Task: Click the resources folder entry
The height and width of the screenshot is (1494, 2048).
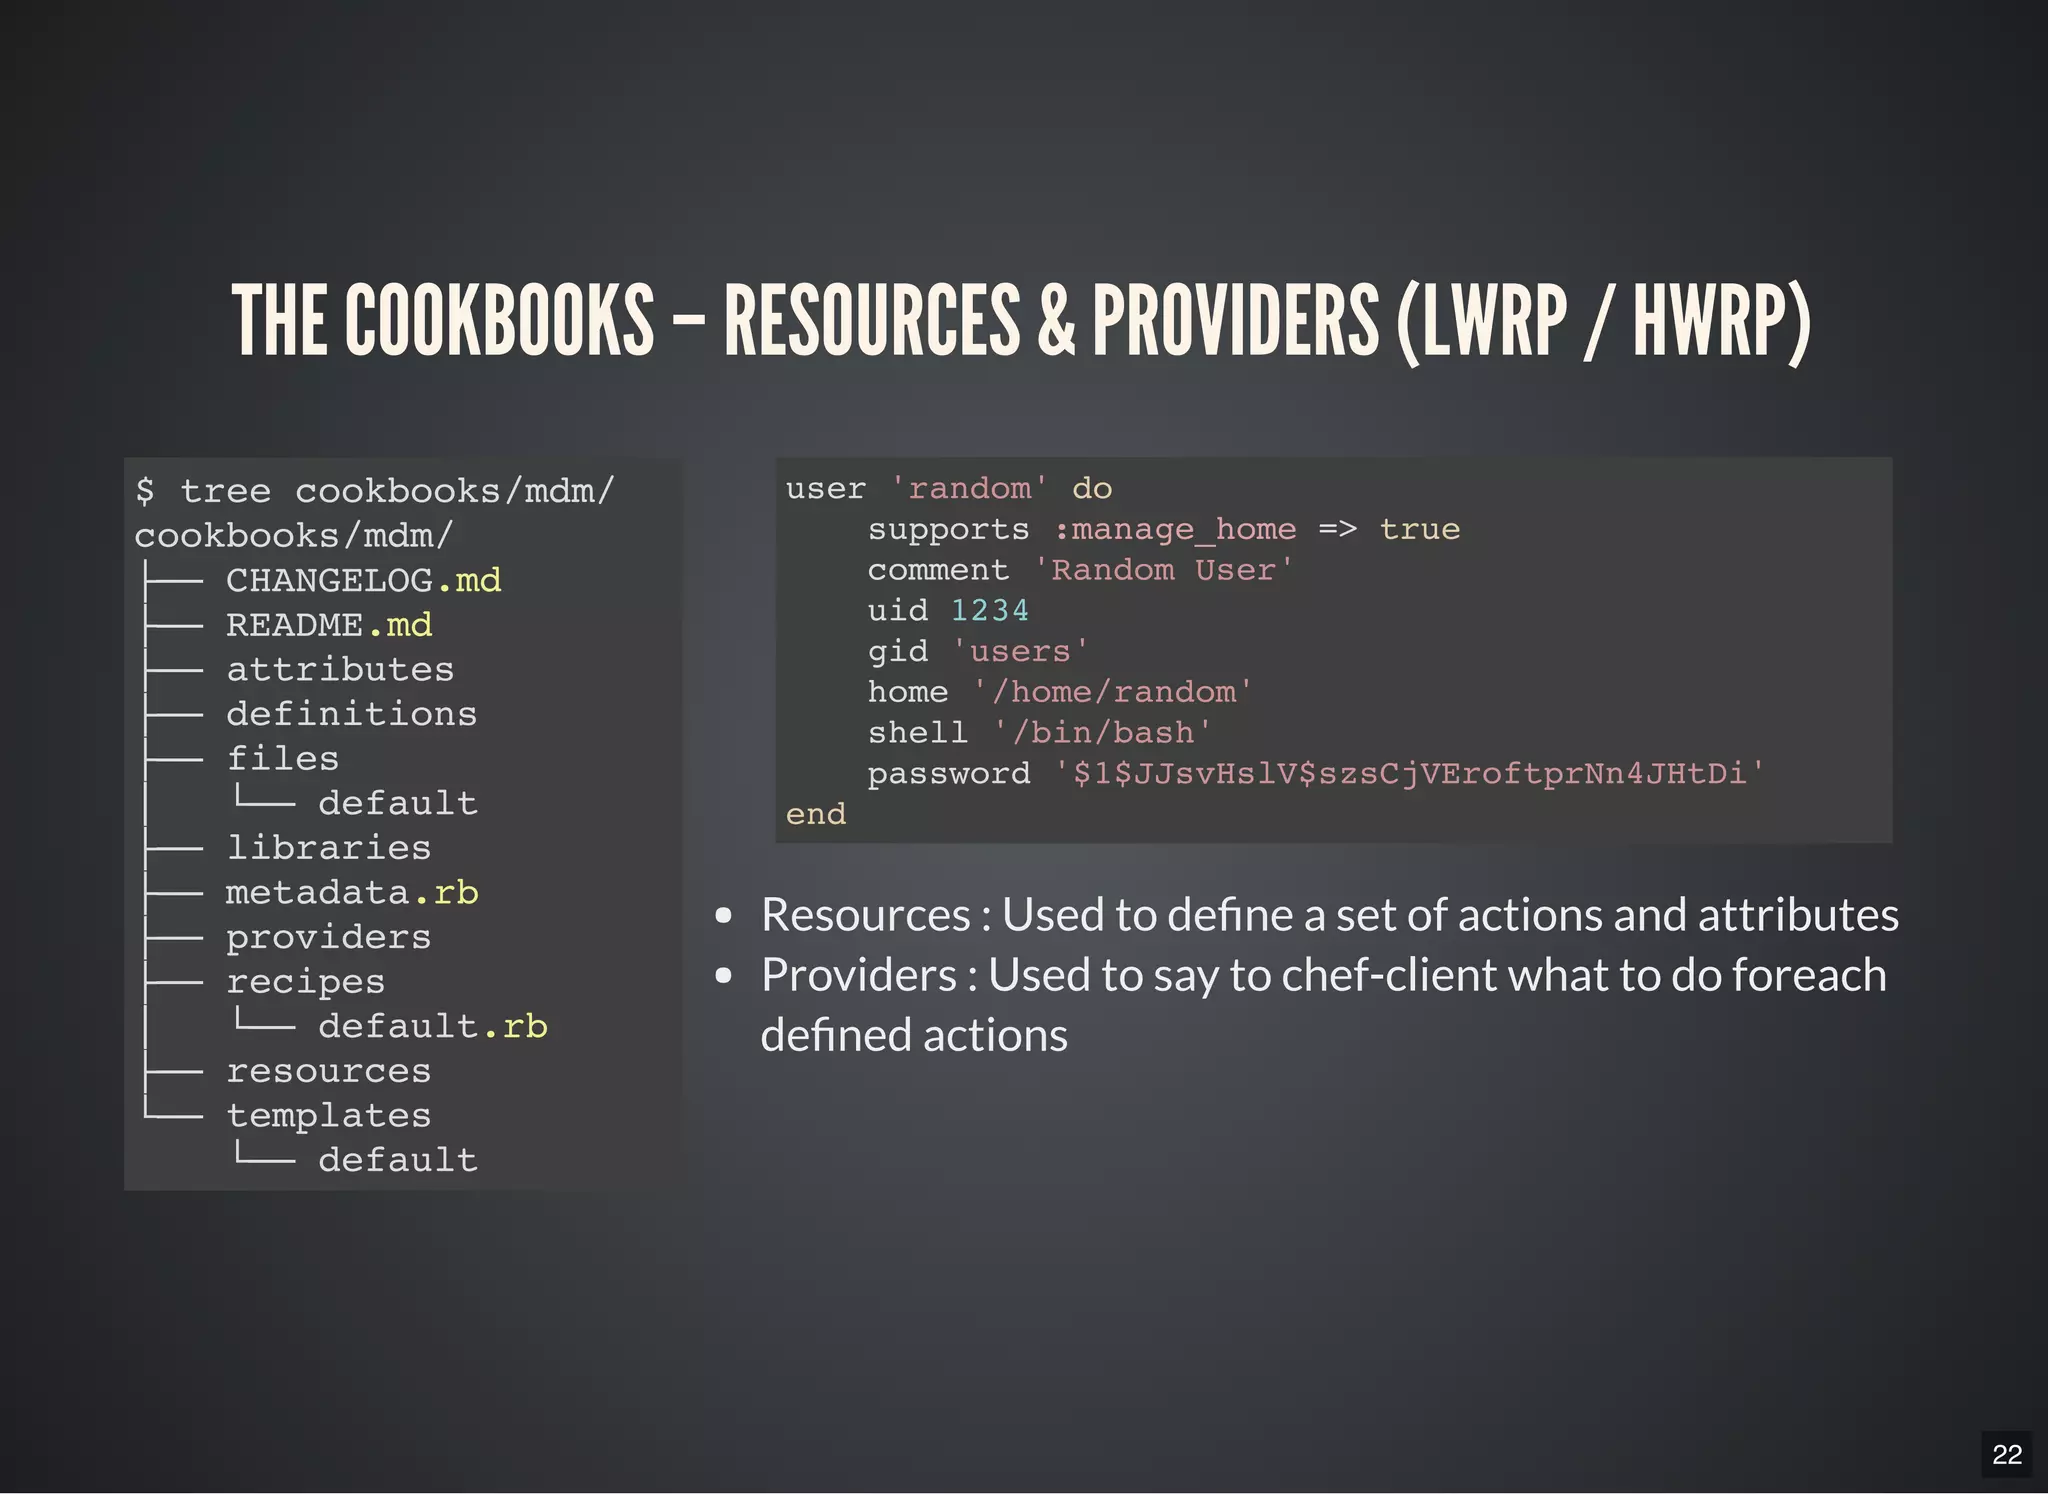Action: [x=329, y=1071]
